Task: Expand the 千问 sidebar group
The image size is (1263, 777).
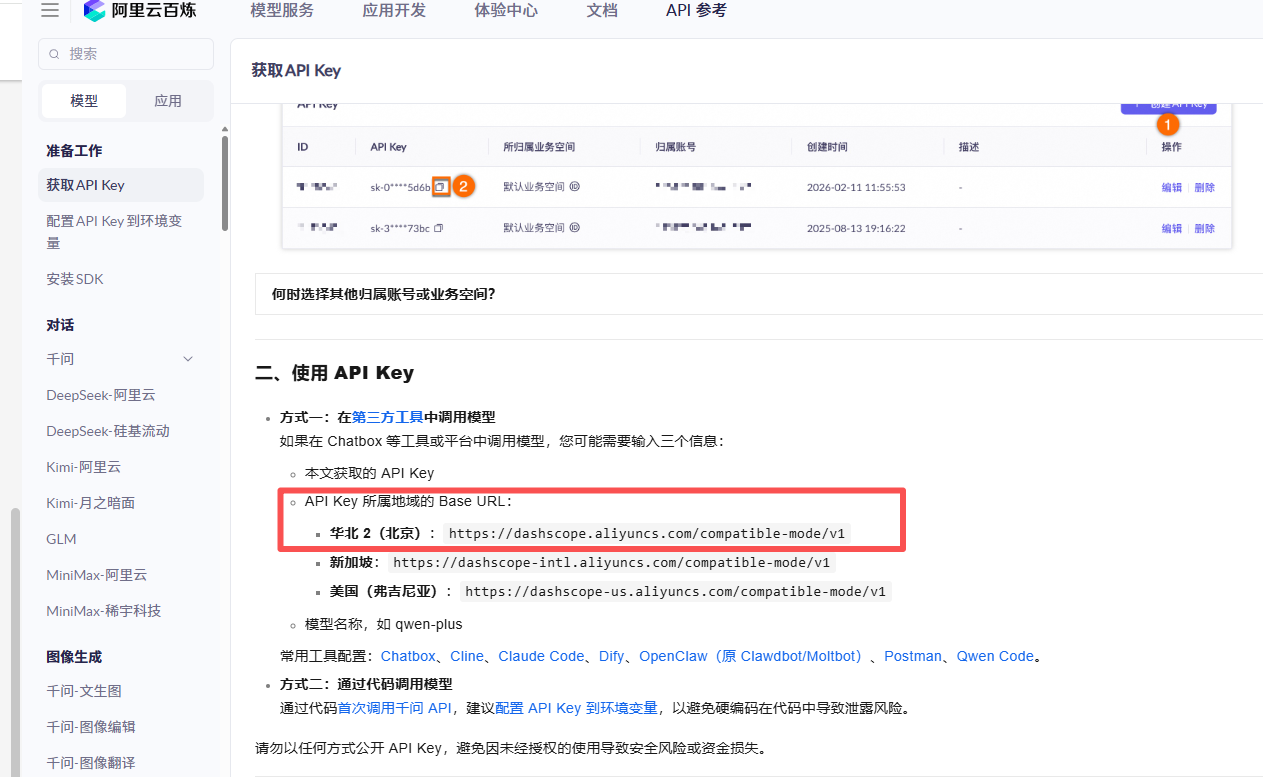Action: 188,359
